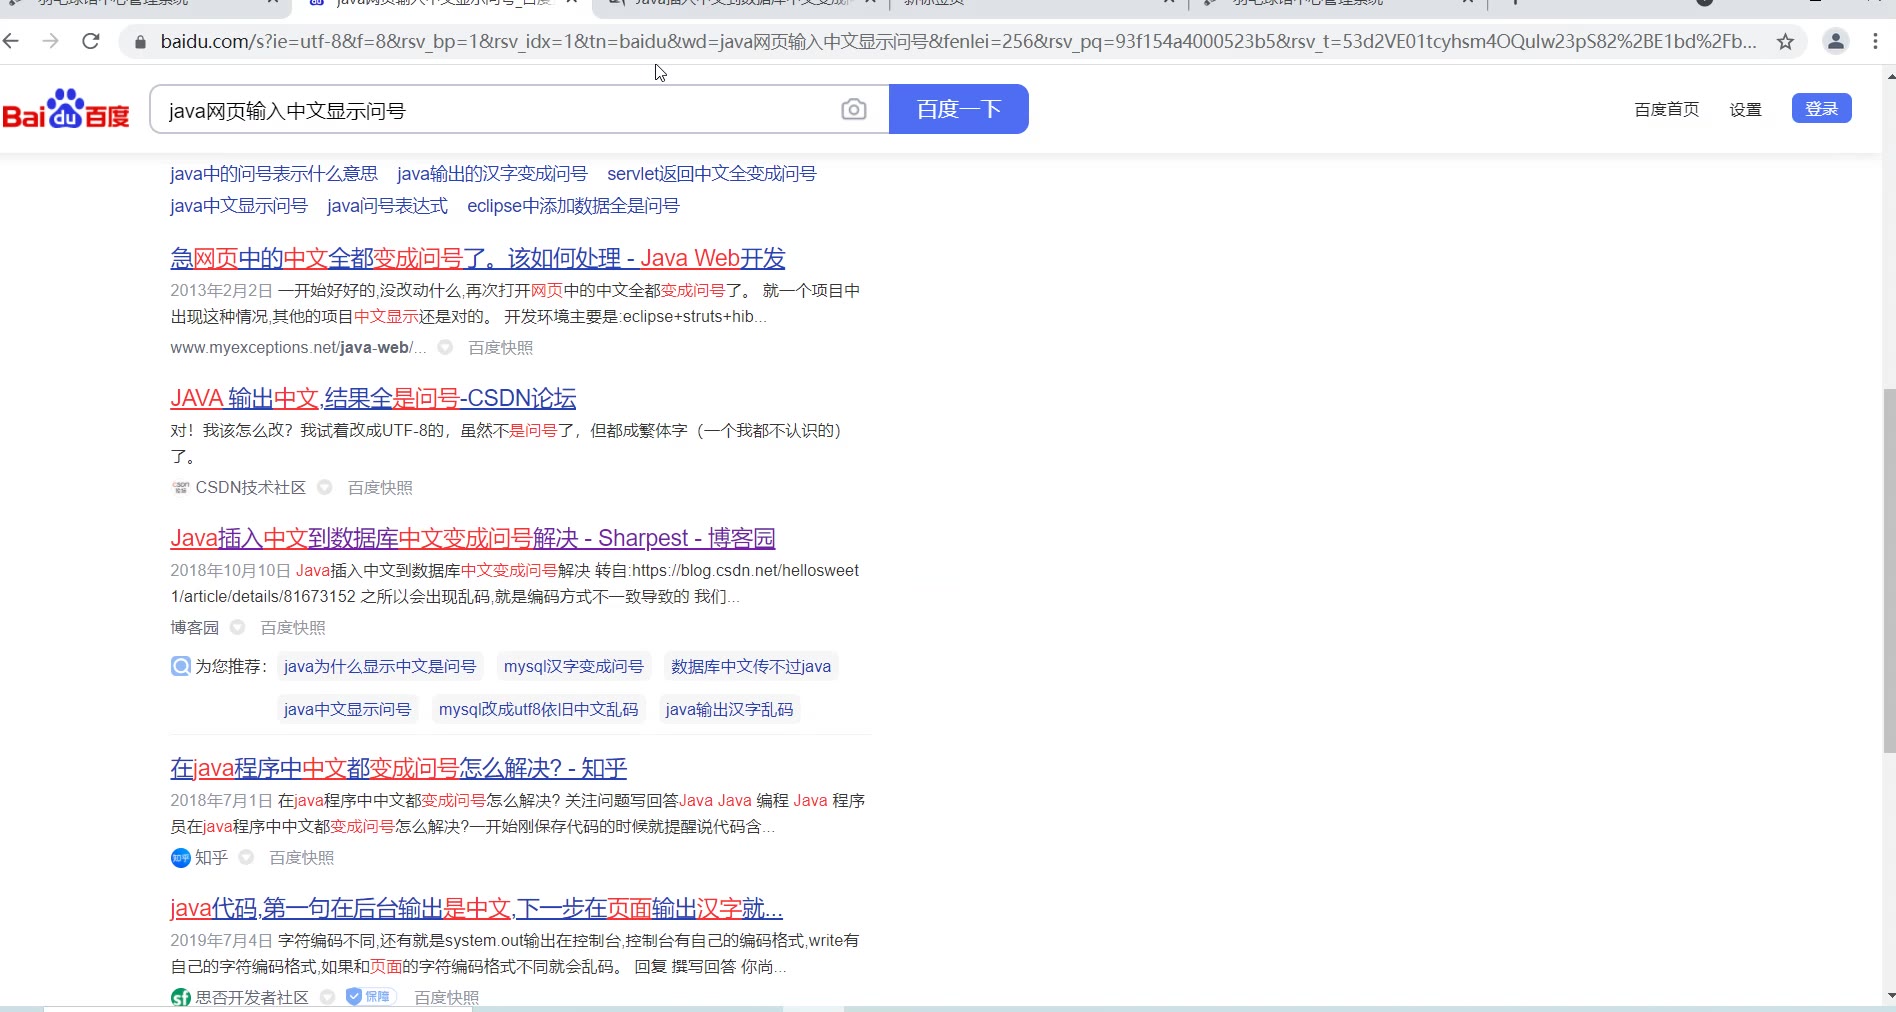Open result Java插入中文到数据库中文变成问号解决
Image resolution: width=1896 pixels, height=1012 pixels.
[473, 538]
